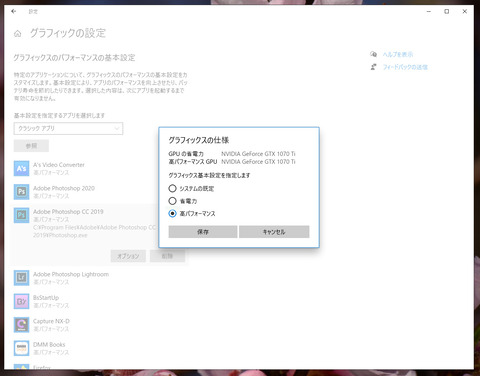Click the キャンセル button in dialog
The image size is (480, 376).
274,232
